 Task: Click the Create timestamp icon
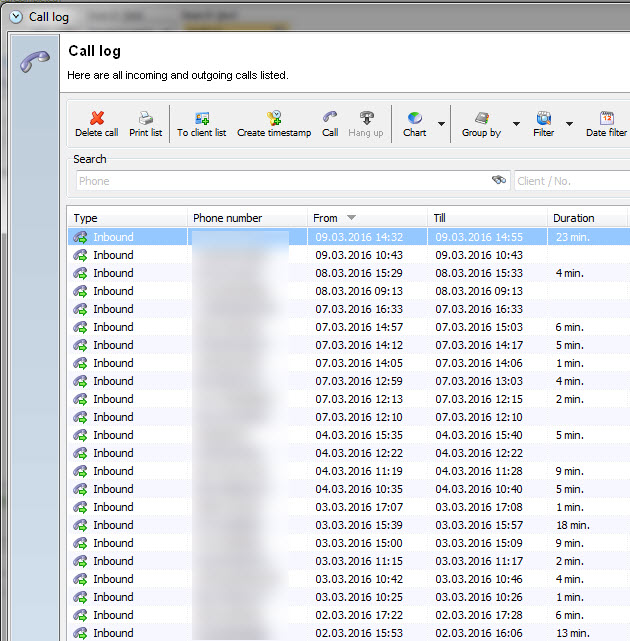click(274, 118)
